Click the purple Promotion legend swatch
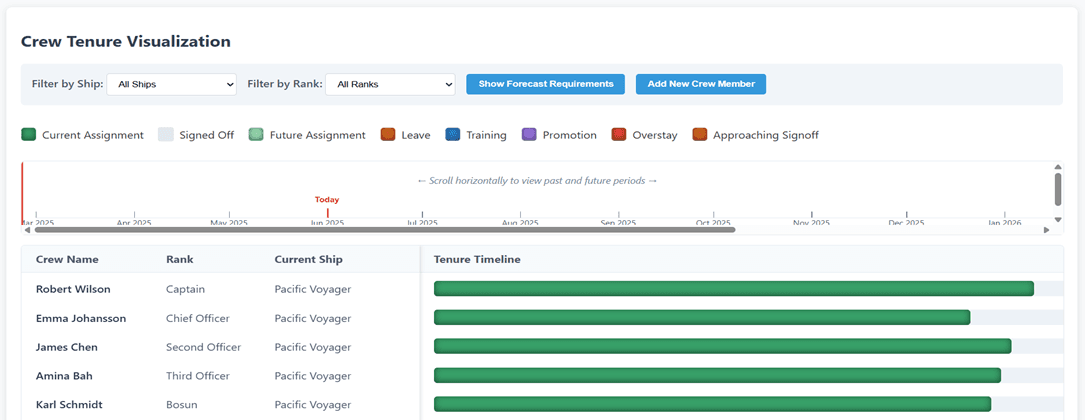The image size is (1085, 420). (x=529, y=135)
